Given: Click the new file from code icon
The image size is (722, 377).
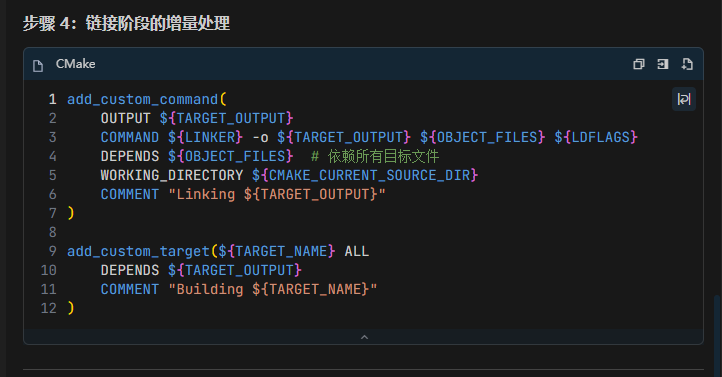Looking at the screenshot, I should click(687, 64).
